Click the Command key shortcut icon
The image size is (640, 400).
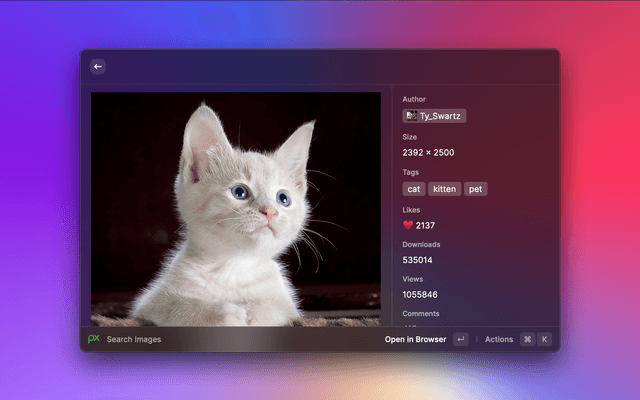point(527,339)
